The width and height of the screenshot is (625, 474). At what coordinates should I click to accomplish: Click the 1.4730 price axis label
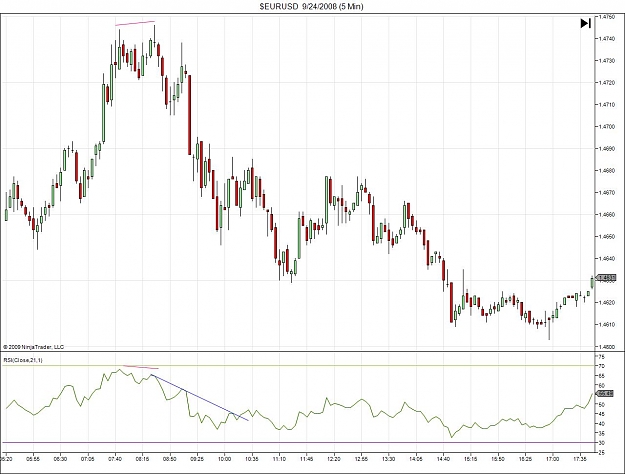607,61
